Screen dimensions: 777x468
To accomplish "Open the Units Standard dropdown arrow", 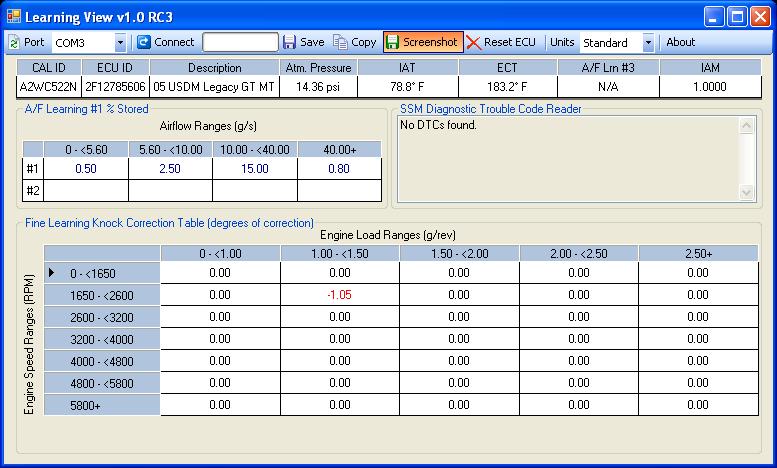I will click(648, 43).
